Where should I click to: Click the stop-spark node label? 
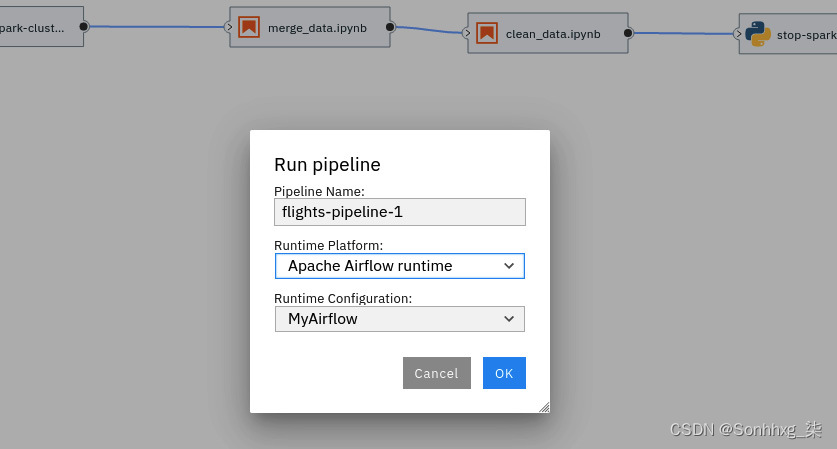point(807,35)
